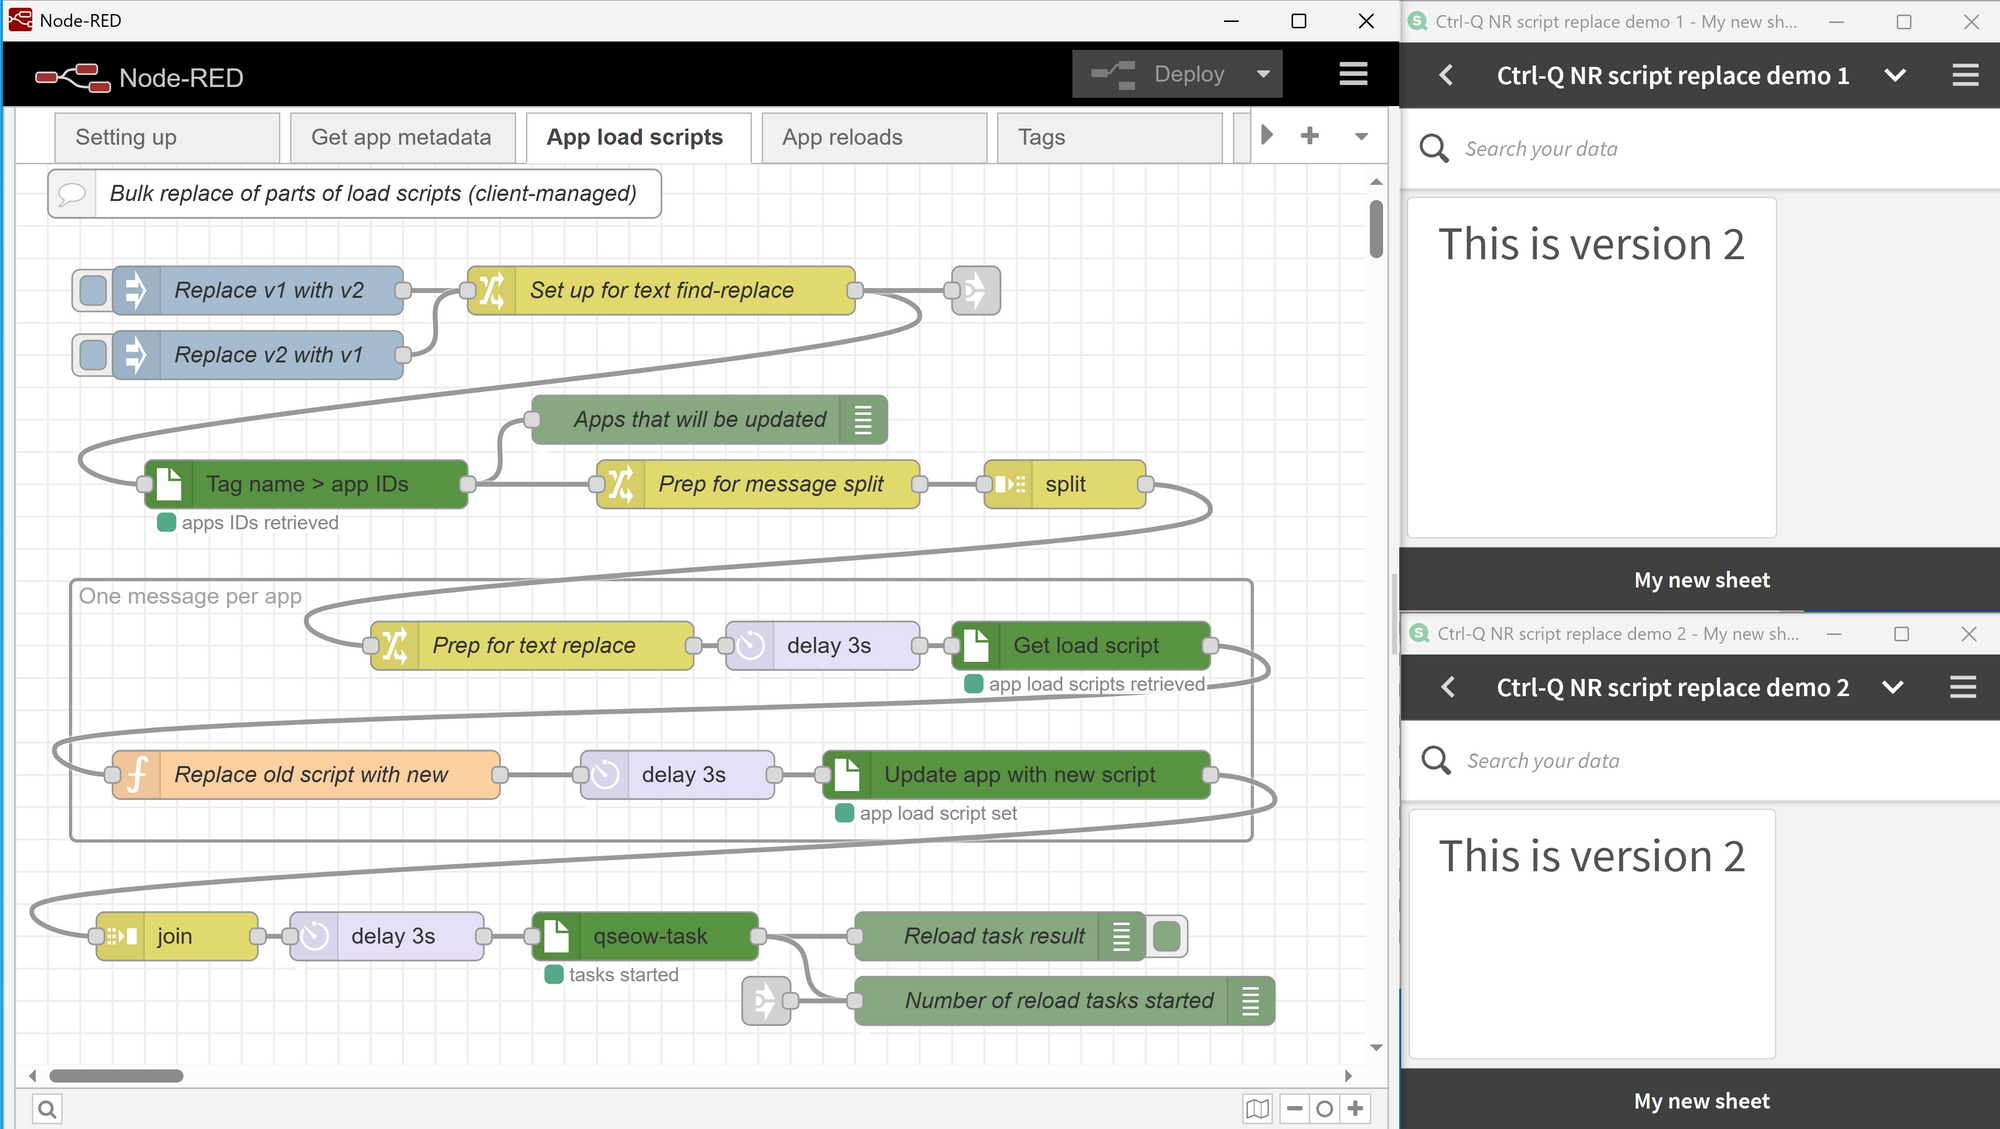Toggle the navigator map icon
This screenshot has height=1129, width=2000.
point(1257,1108)
